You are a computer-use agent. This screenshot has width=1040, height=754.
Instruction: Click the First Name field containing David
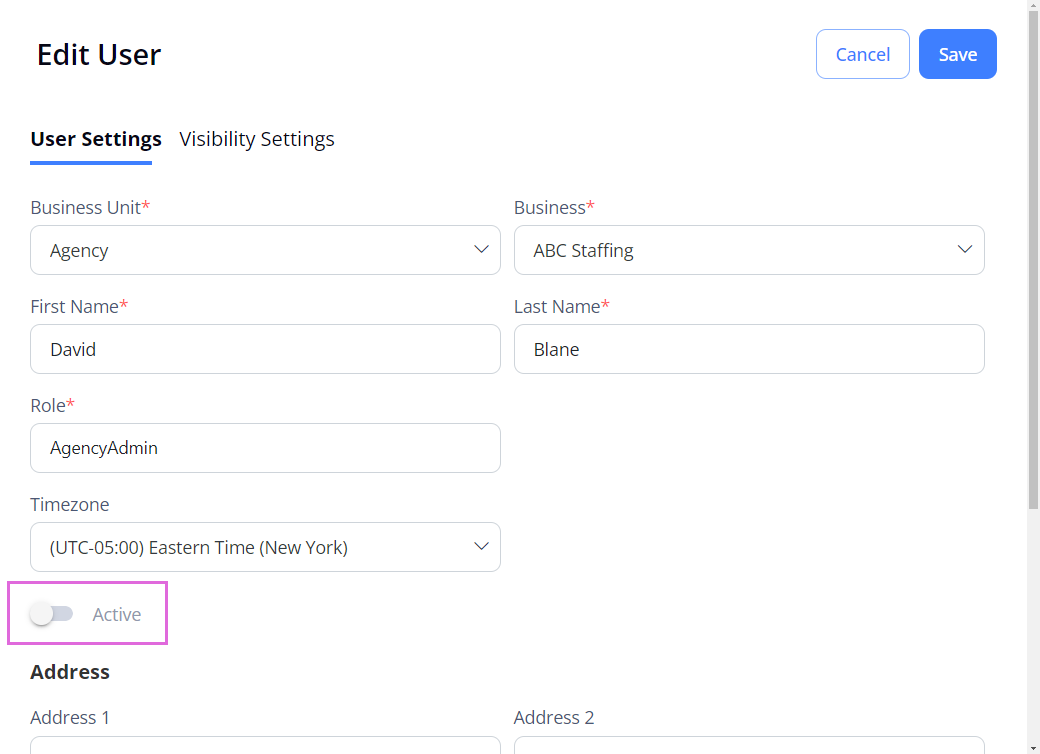tap(265, 349)
